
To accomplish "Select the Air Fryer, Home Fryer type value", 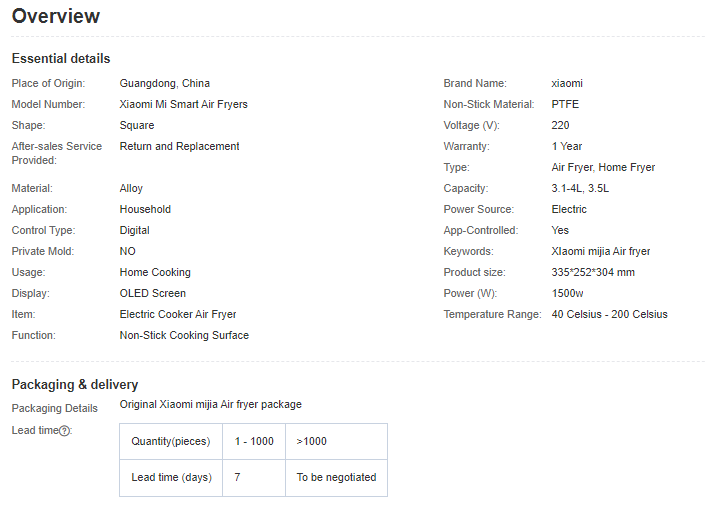I will pos(603,167).
